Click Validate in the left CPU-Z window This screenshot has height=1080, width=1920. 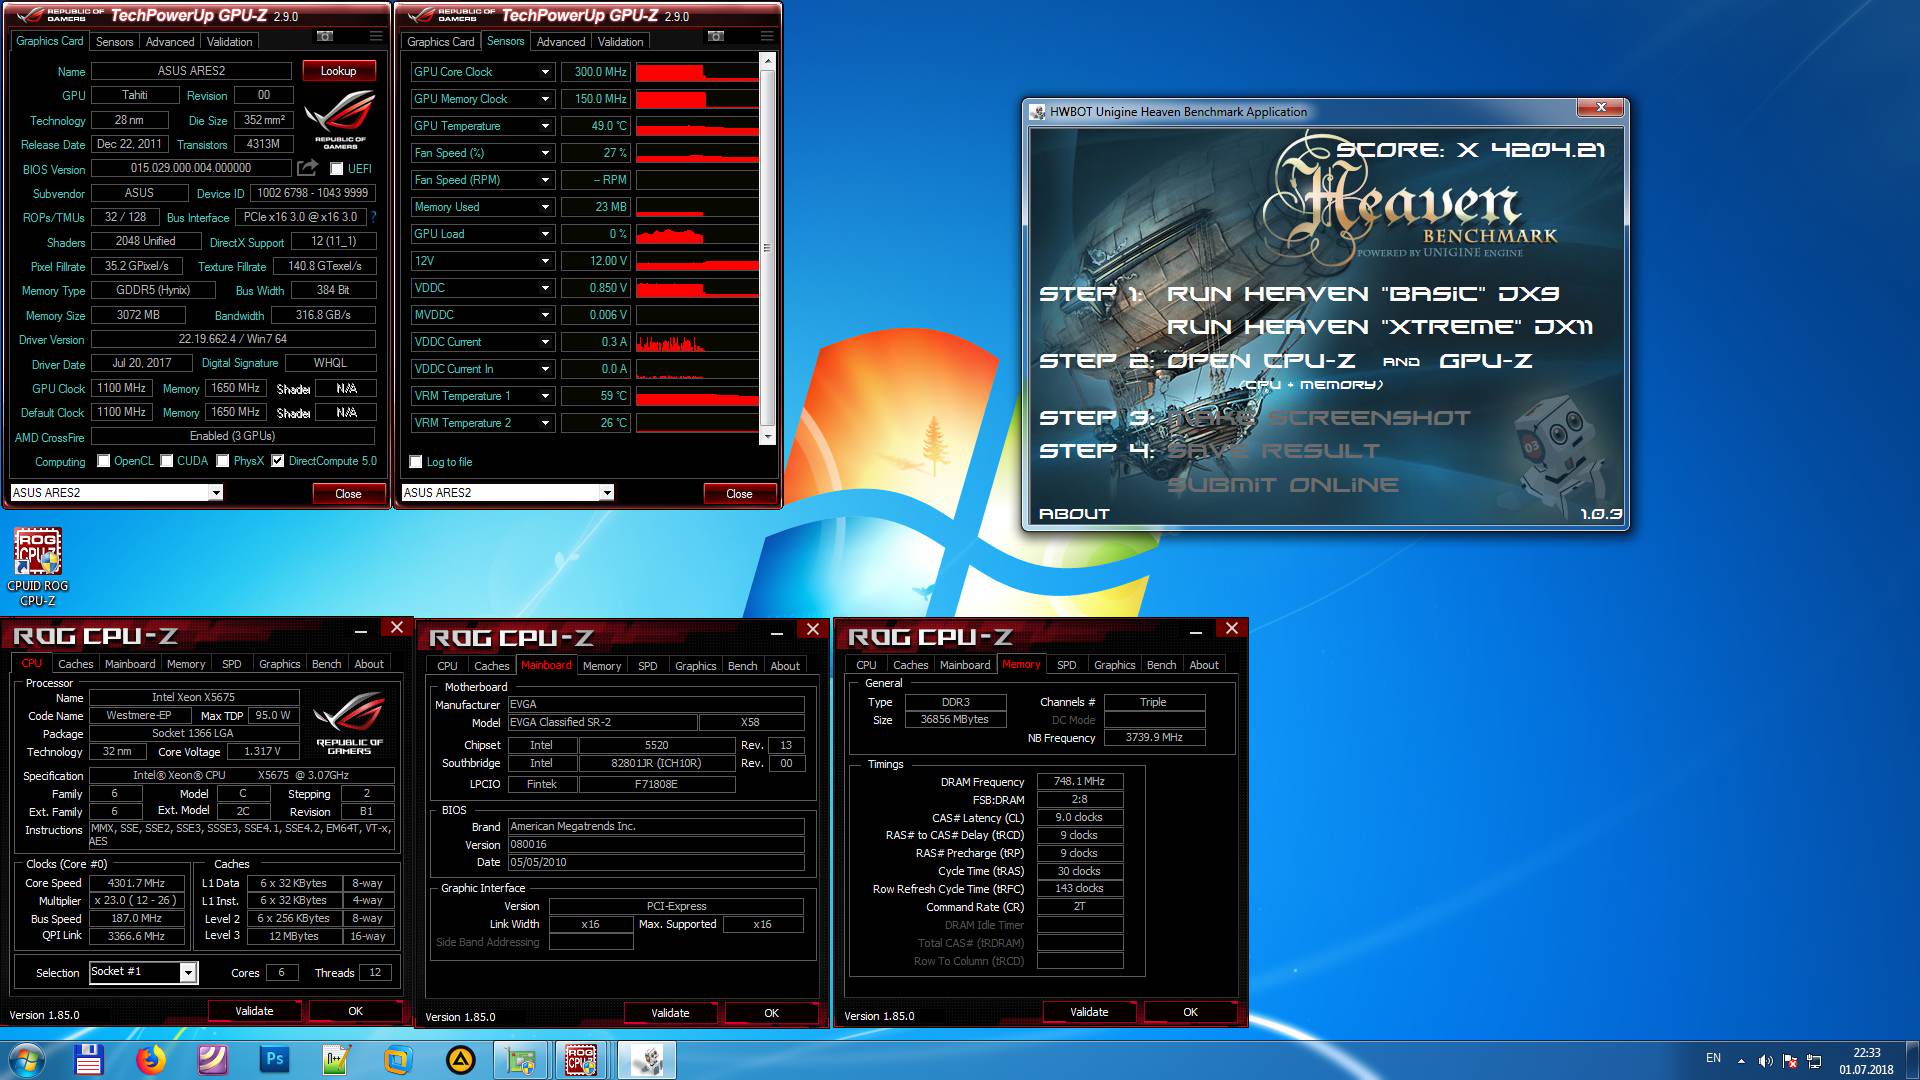254,1011
